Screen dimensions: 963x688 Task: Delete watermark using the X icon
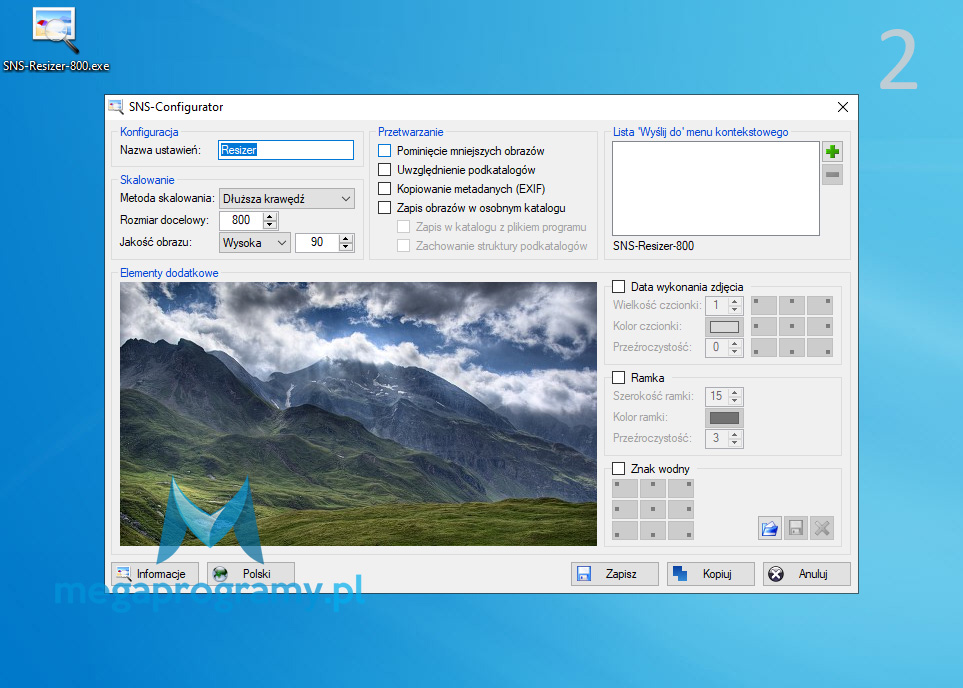[x=822, y=528]
